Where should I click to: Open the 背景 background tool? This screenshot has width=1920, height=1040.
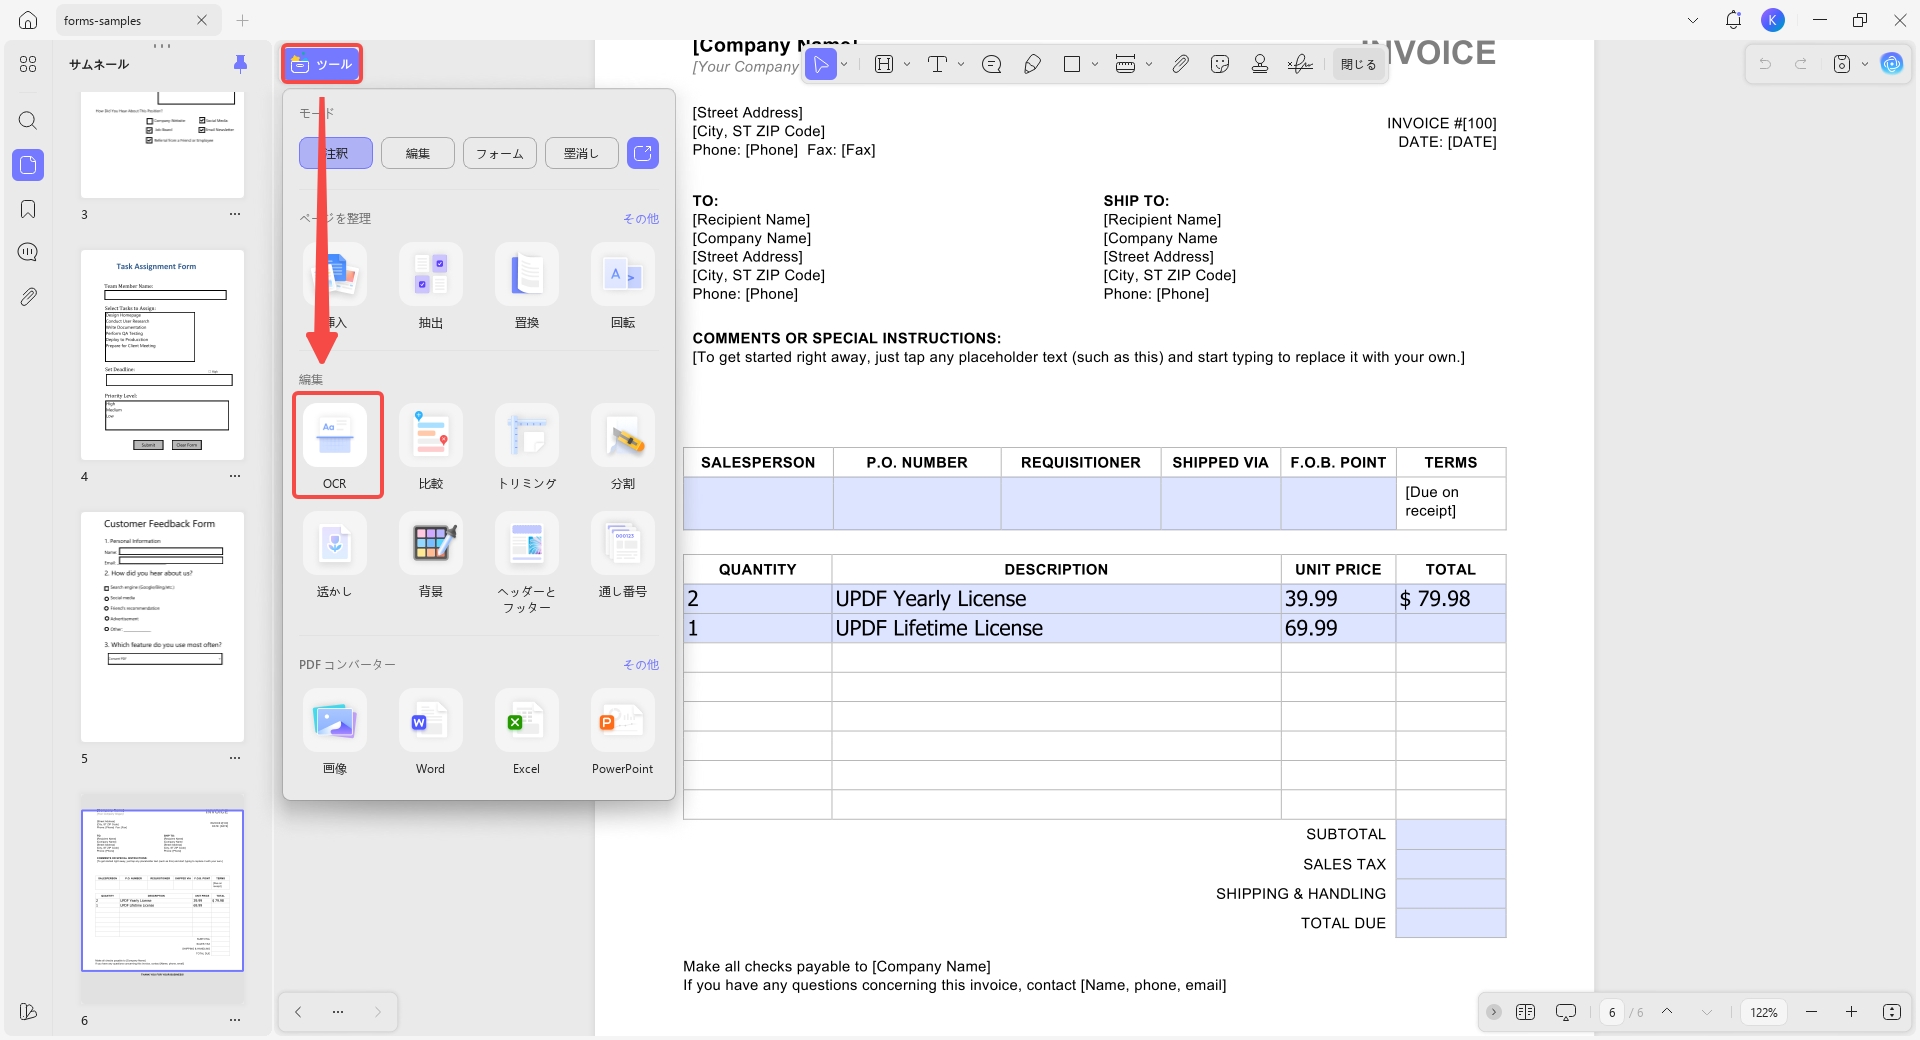click(431, 555)
